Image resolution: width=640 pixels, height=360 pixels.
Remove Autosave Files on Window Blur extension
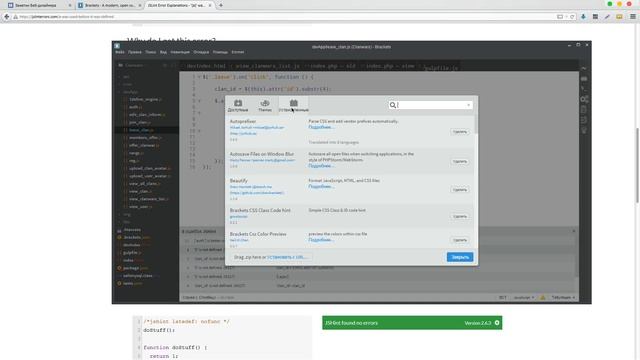[460, 162]
